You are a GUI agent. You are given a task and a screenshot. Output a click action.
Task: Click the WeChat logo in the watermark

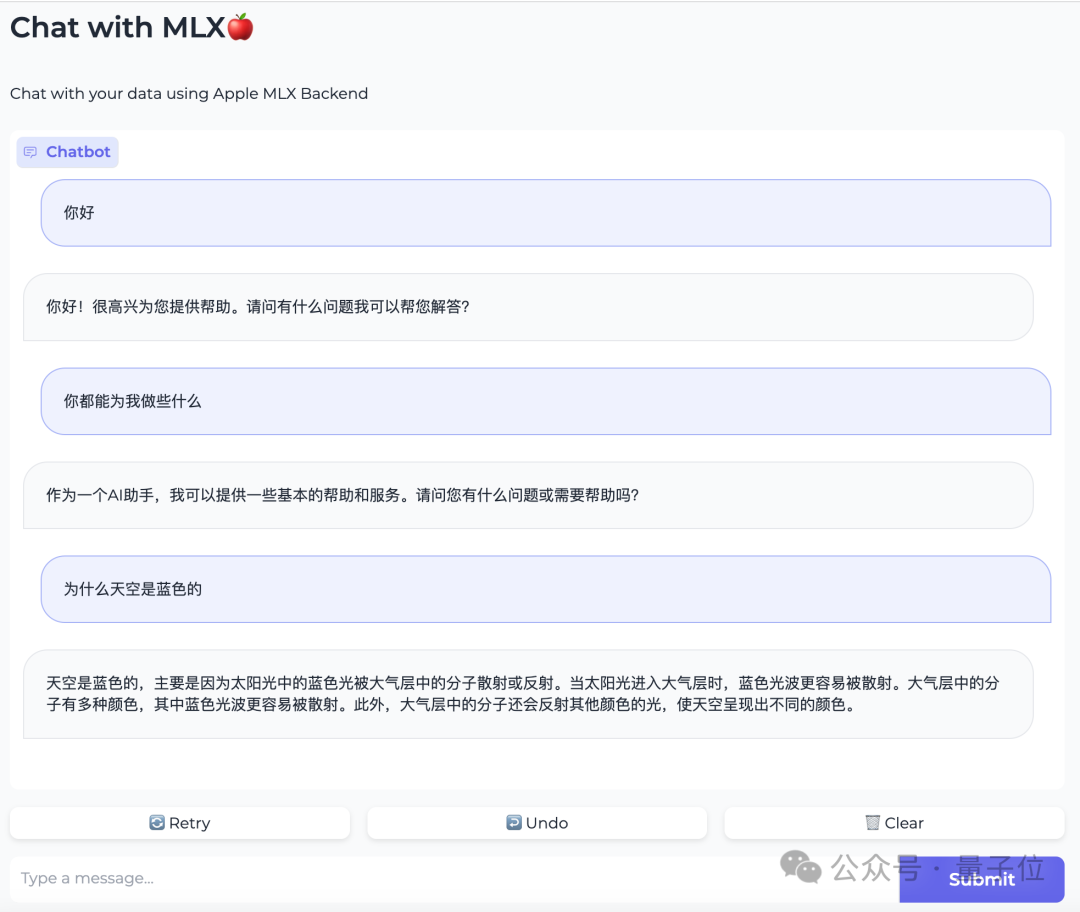[801, 866]
